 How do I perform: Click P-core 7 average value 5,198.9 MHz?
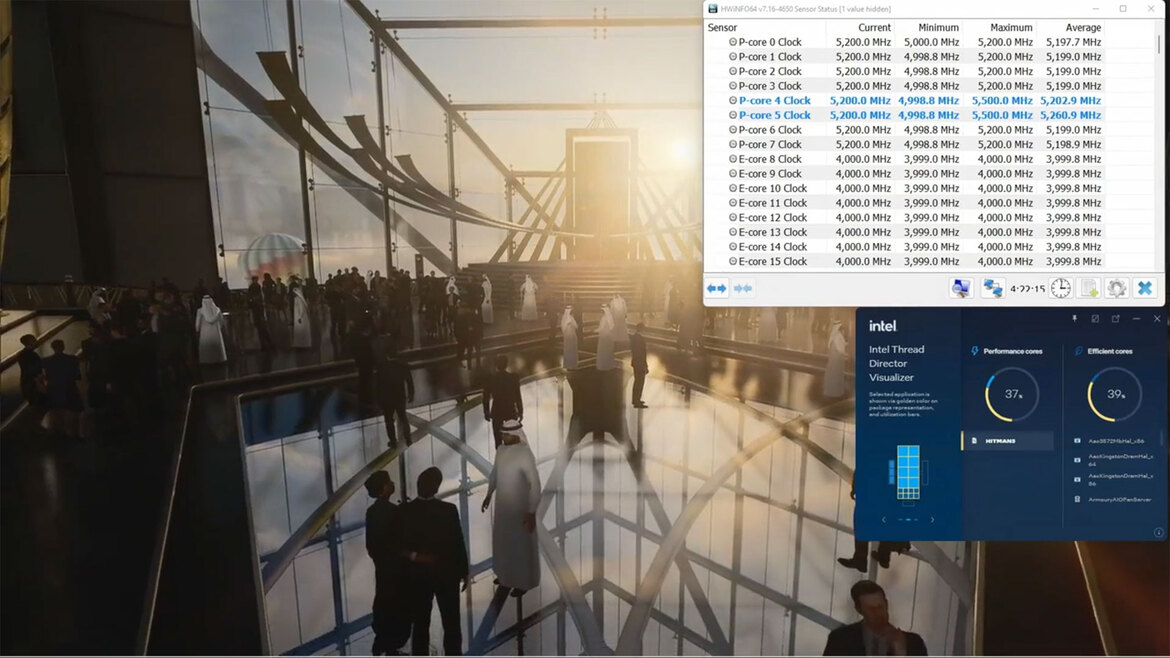point(1073,144)
